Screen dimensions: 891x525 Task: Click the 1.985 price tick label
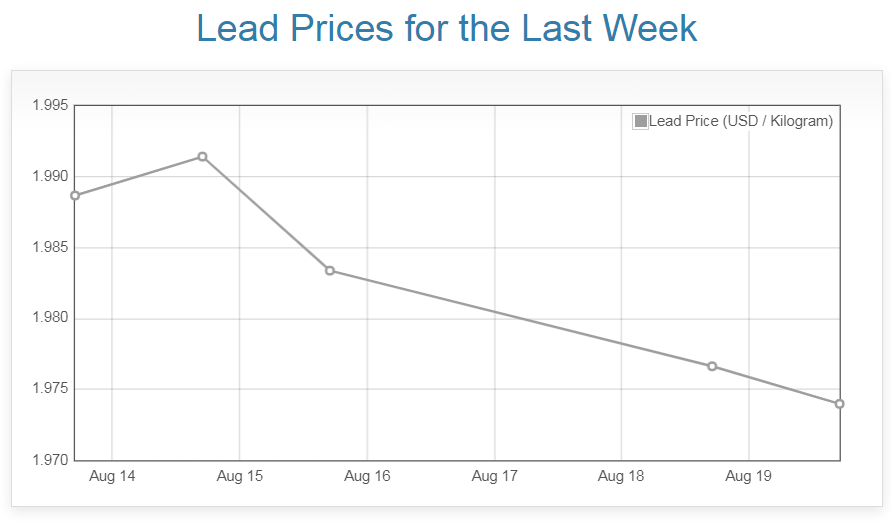coord(49,248)
